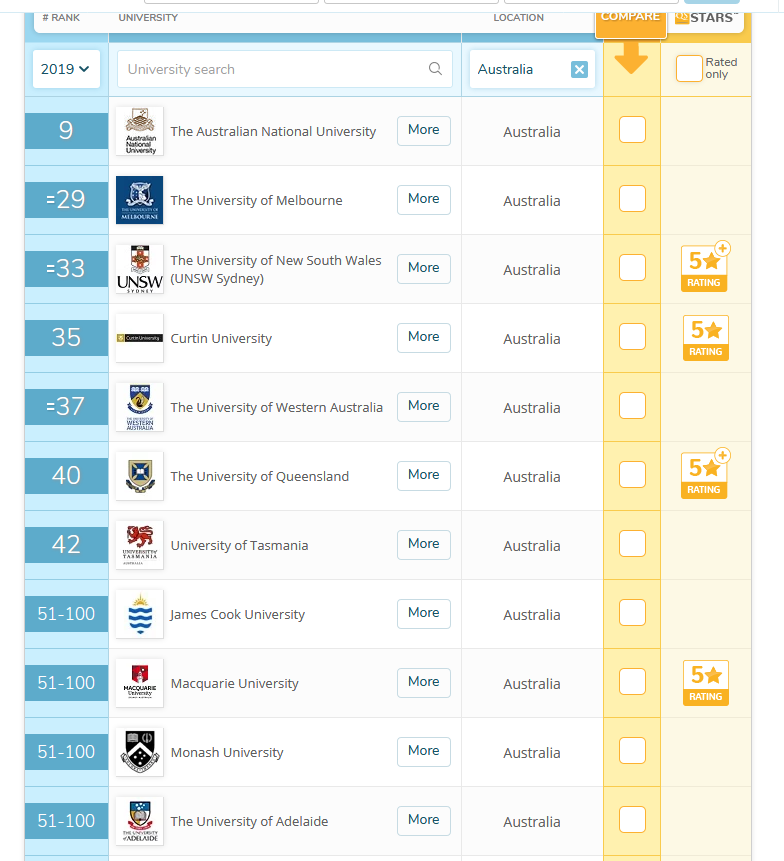The image size is (784, 861).
Task: Click the Australia location filter box
Action: [x=532, y=69]
